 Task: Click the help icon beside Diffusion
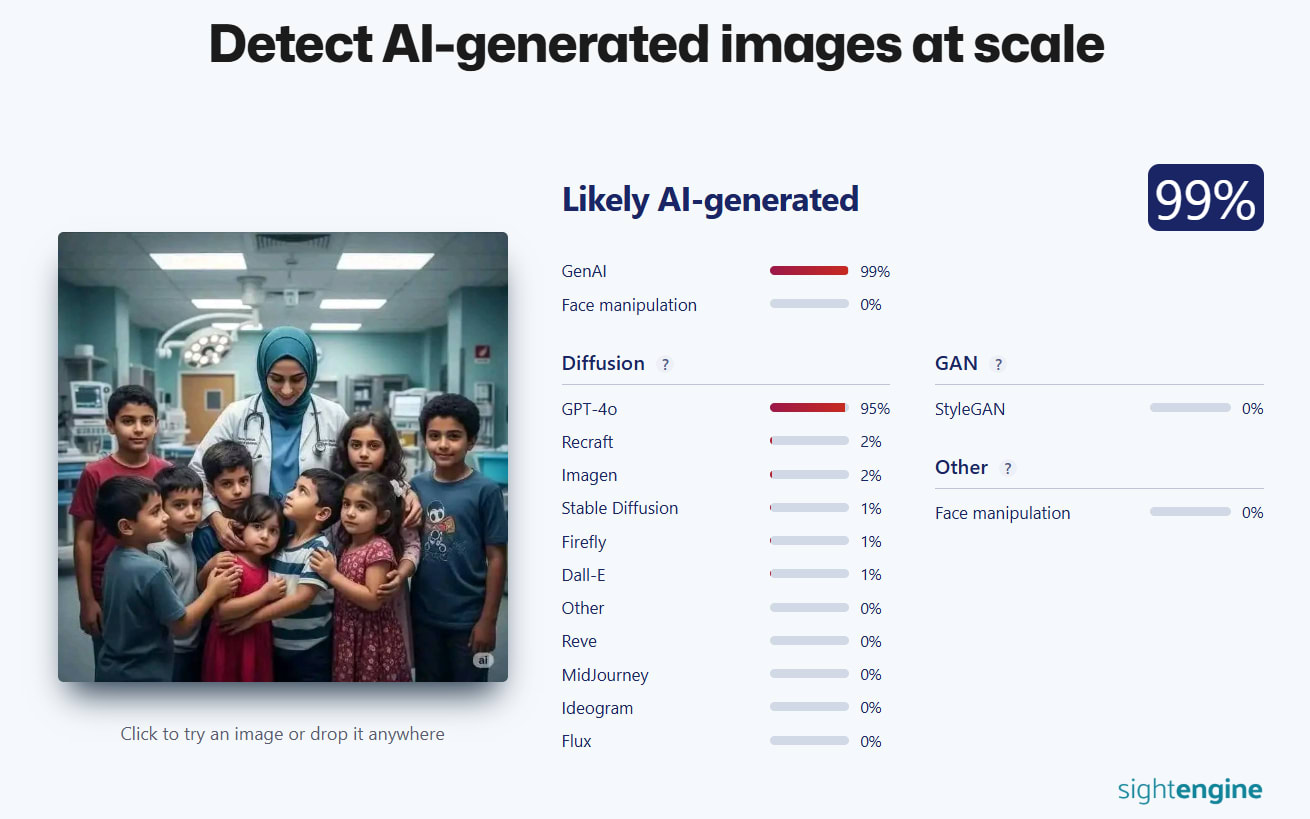point(665,364)
